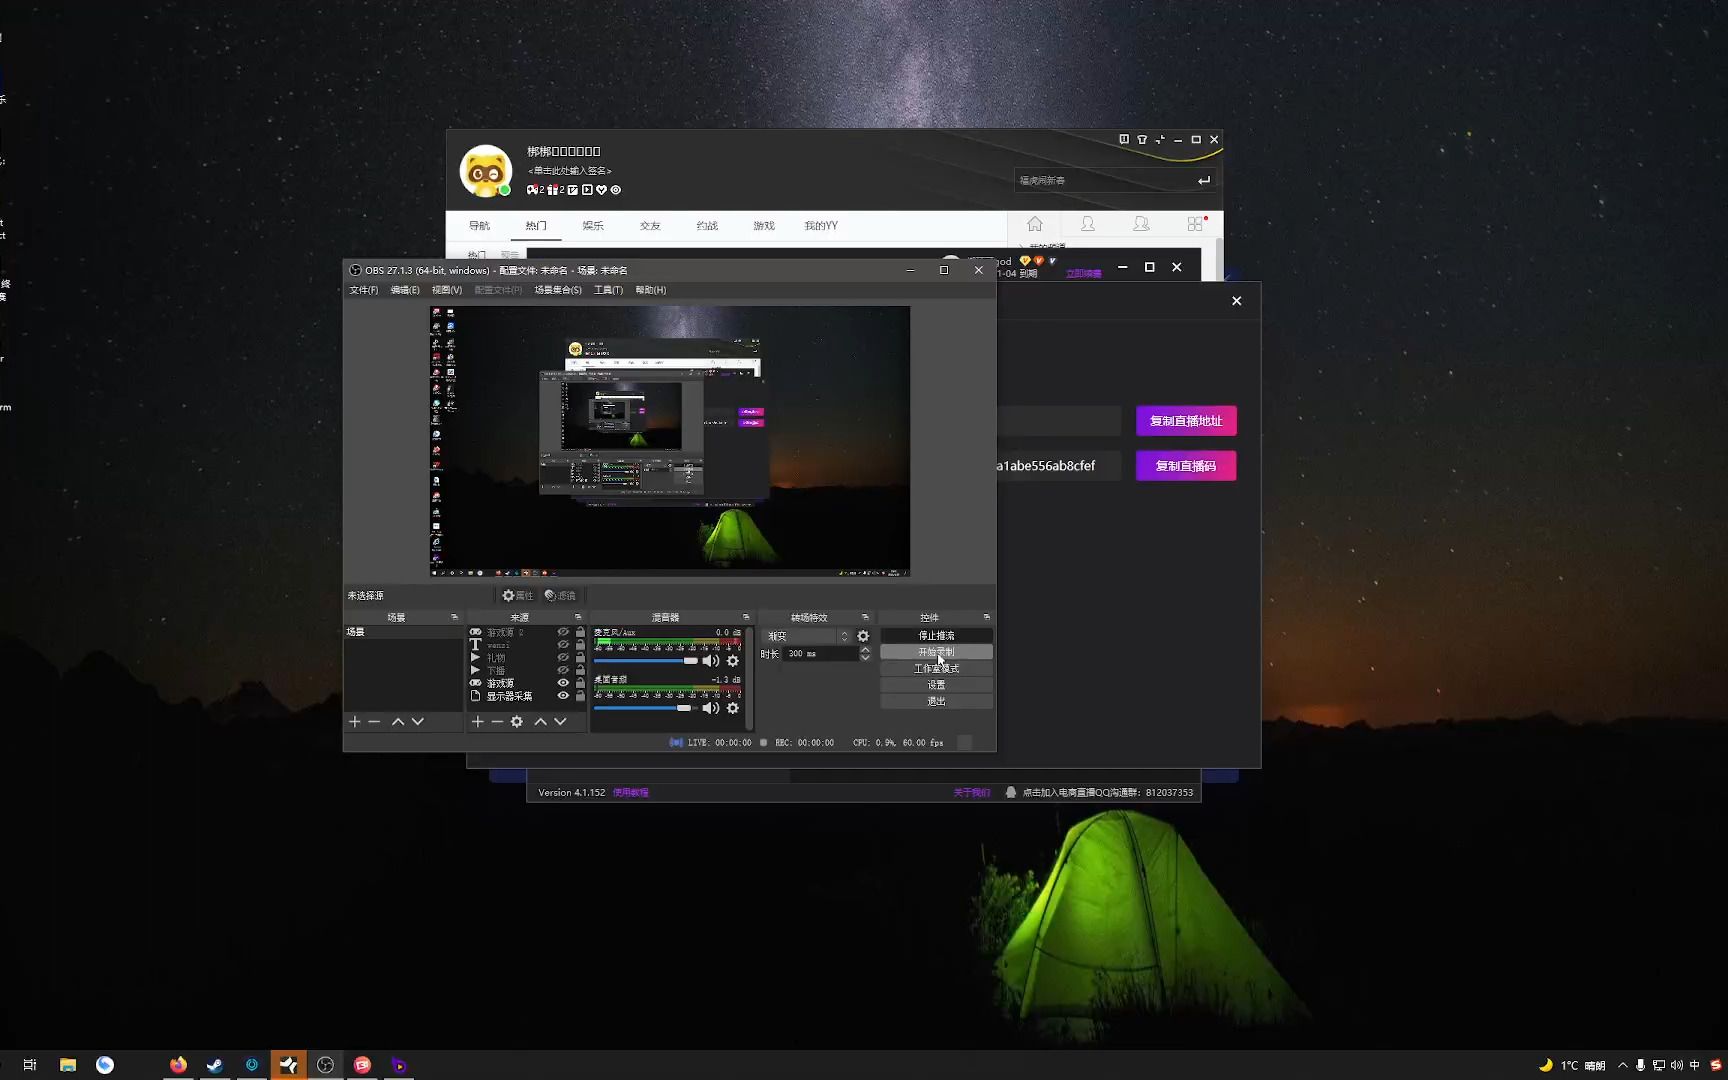Switch to 游戏 tab in YY window
The height and width of the screenshot is (1080, 1728).
click(x=764, y=226)
